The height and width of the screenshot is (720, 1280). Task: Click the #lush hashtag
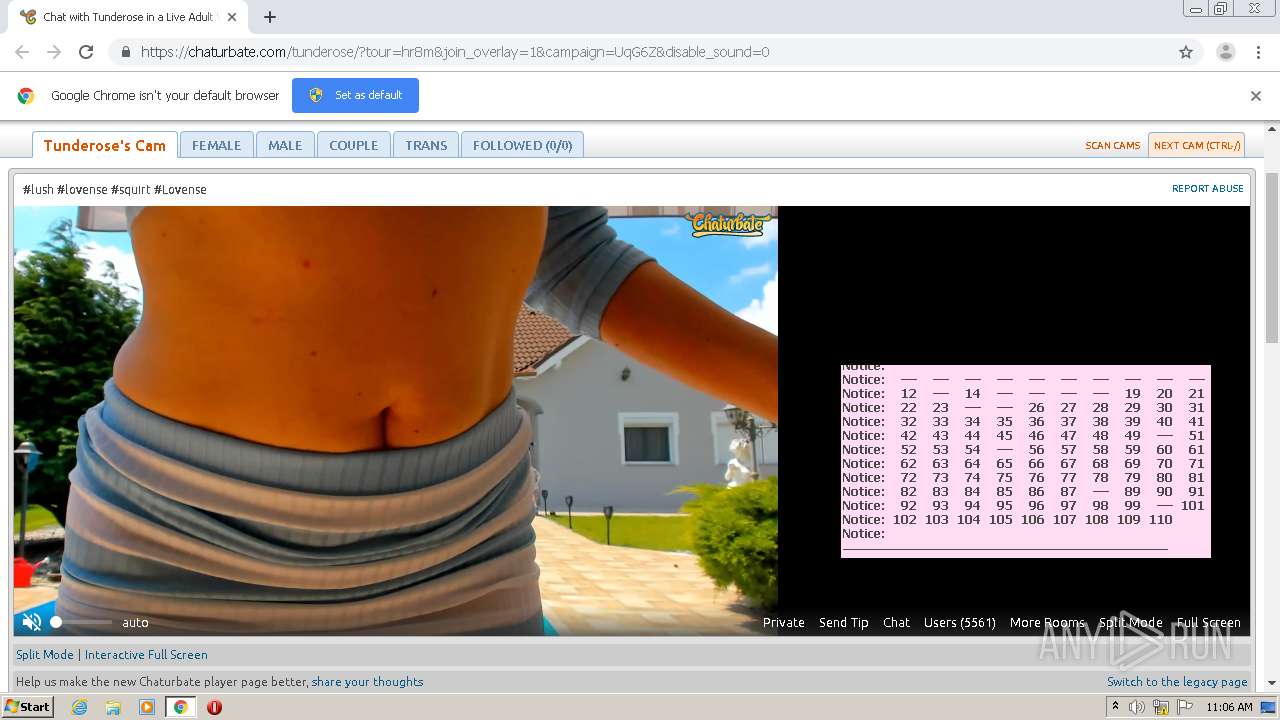point(38,189)
